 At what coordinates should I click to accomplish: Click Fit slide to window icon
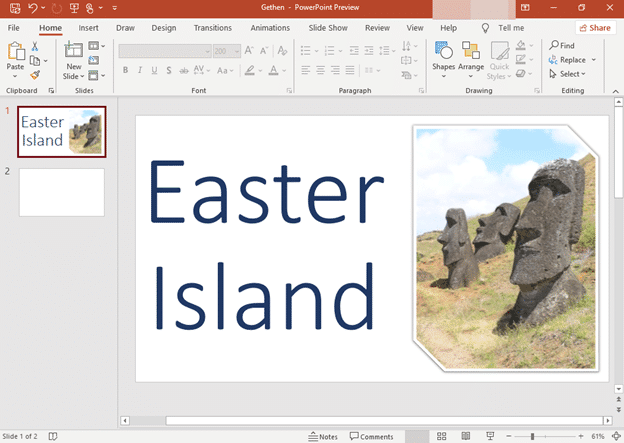click(x=615, y=437)
